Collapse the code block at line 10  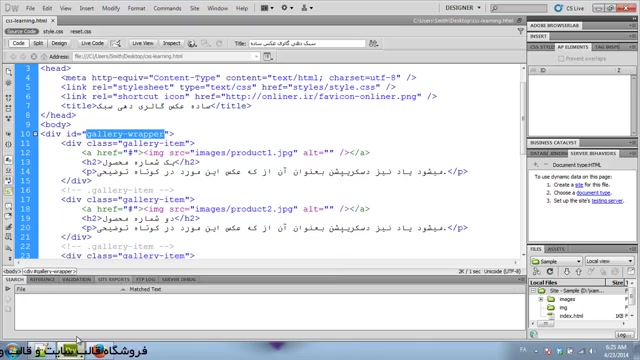(x=36, y=134)
